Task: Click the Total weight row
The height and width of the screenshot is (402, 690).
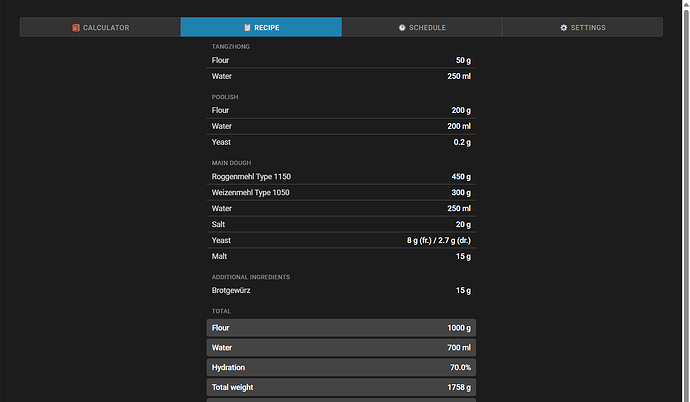Action: [340, 386]
